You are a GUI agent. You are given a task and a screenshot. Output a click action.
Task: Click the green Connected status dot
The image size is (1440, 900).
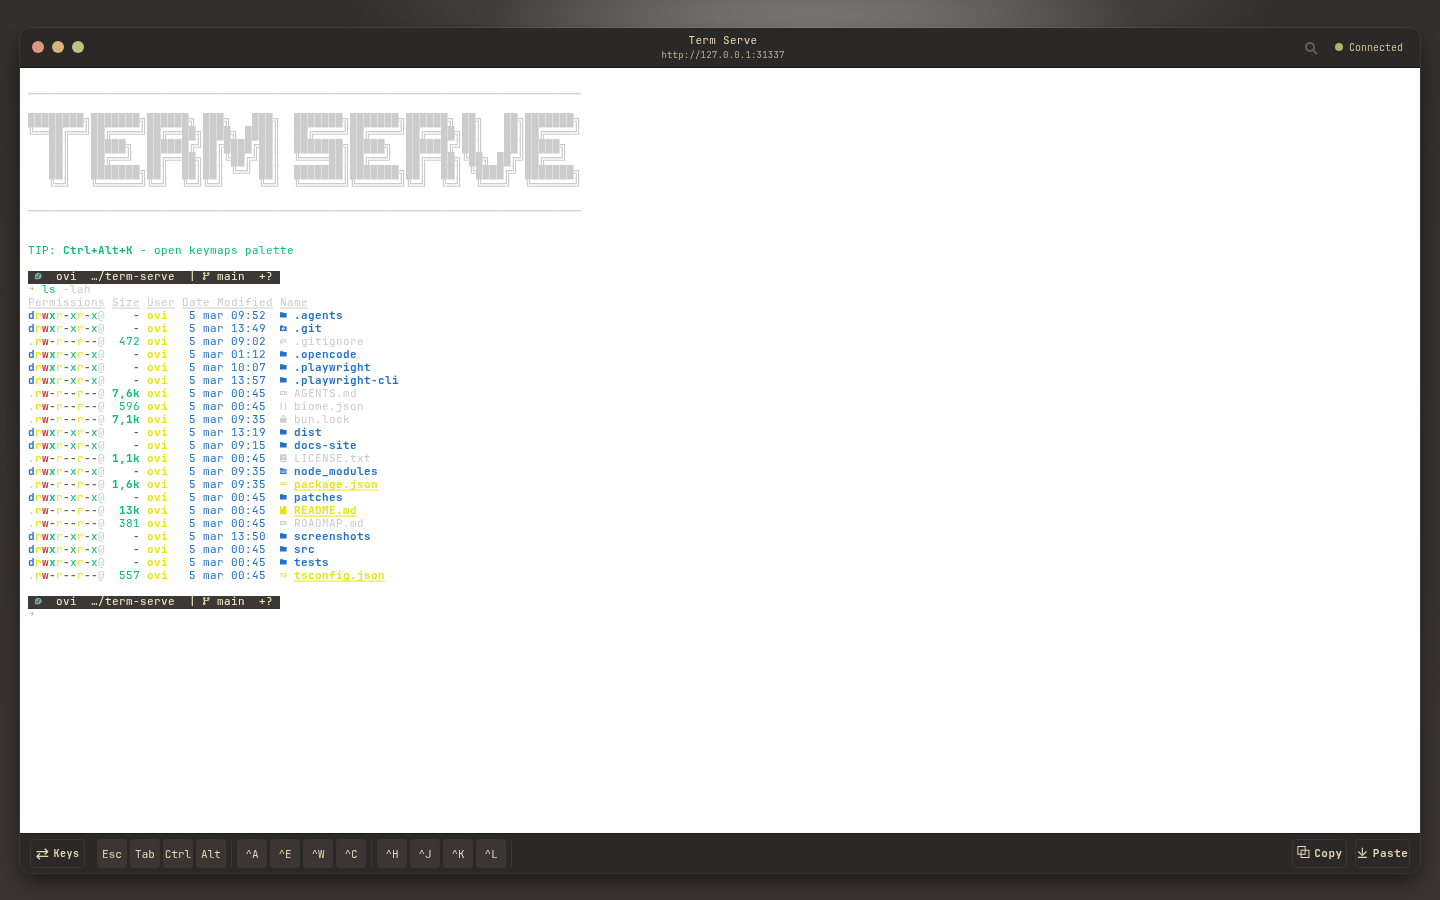1340,46
